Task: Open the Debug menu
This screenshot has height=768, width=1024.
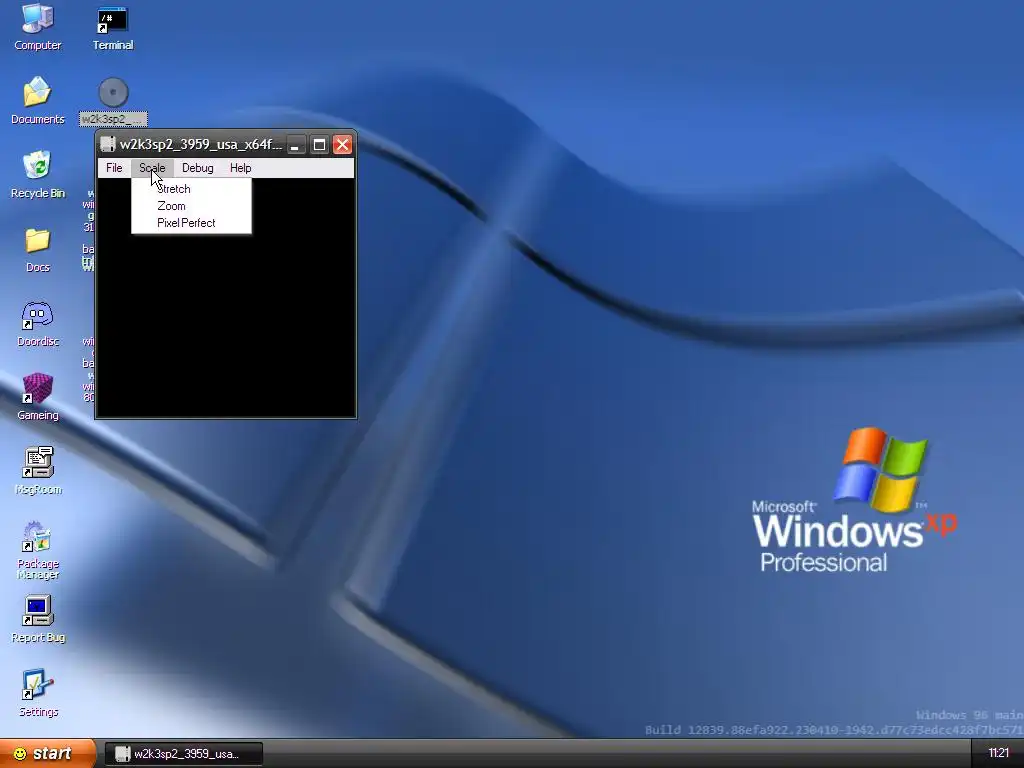Action: [197, 168]
